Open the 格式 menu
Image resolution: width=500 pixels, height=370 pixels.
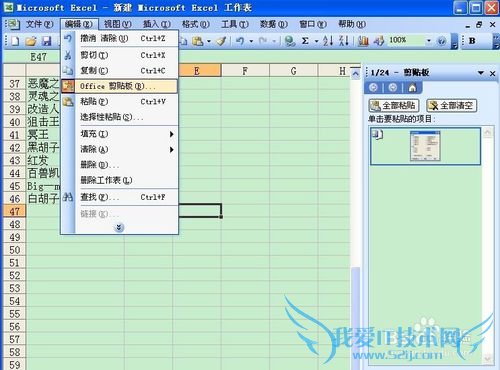coord(195,24)
